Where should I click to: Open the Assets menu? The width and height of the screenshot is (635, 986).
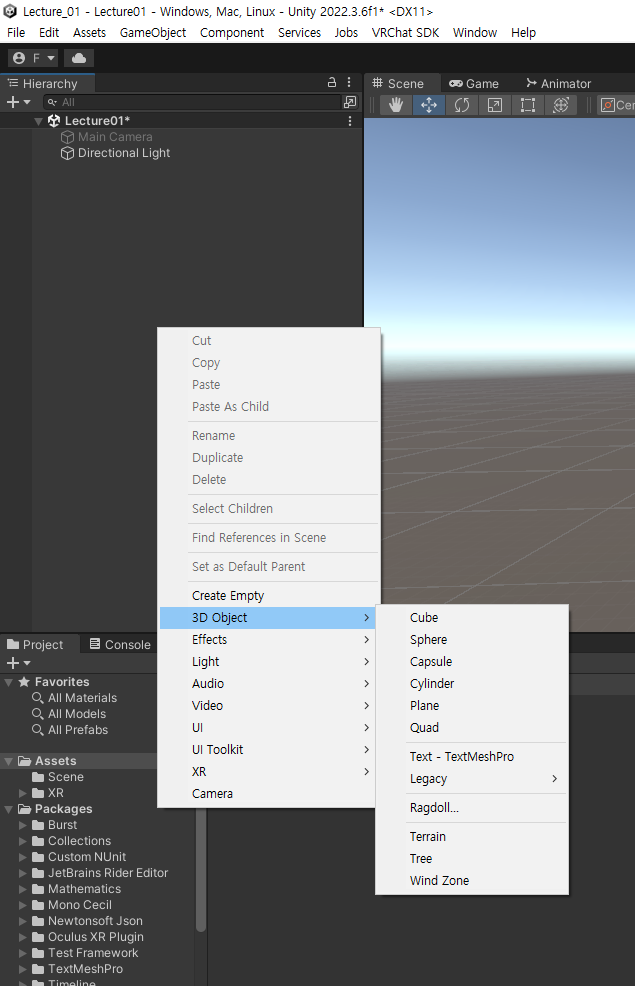89,33
